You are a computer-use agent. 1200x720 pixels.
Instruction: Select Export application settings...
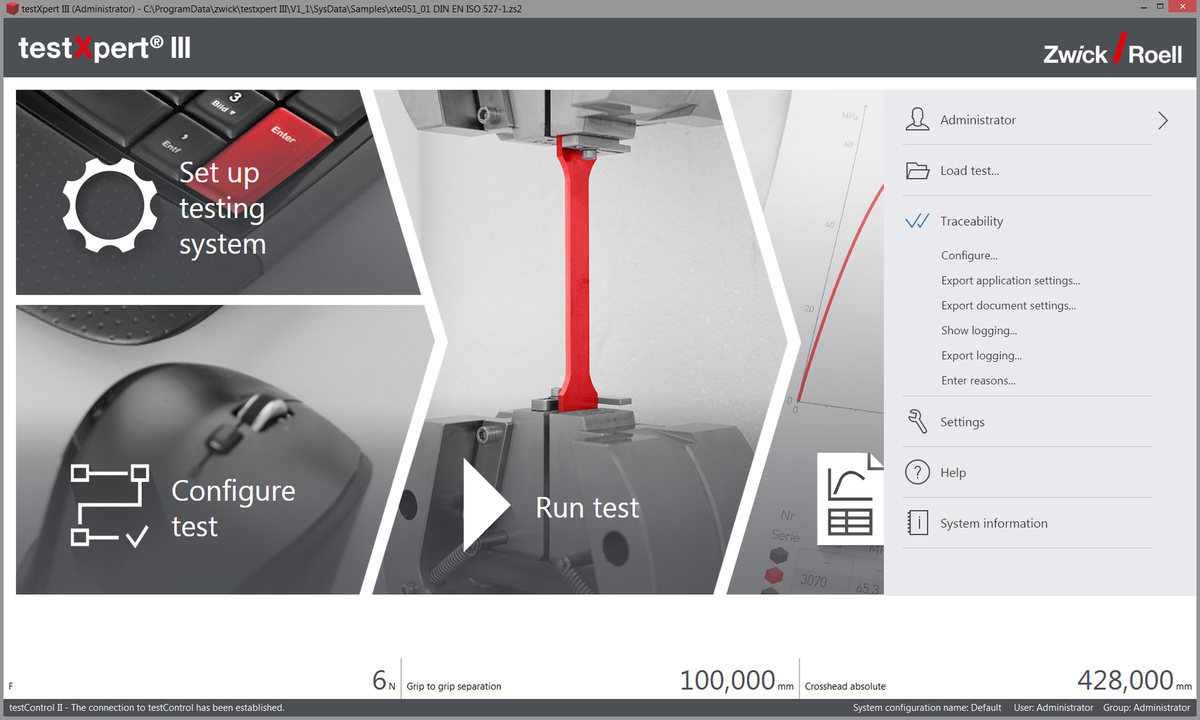[1010, 281]
